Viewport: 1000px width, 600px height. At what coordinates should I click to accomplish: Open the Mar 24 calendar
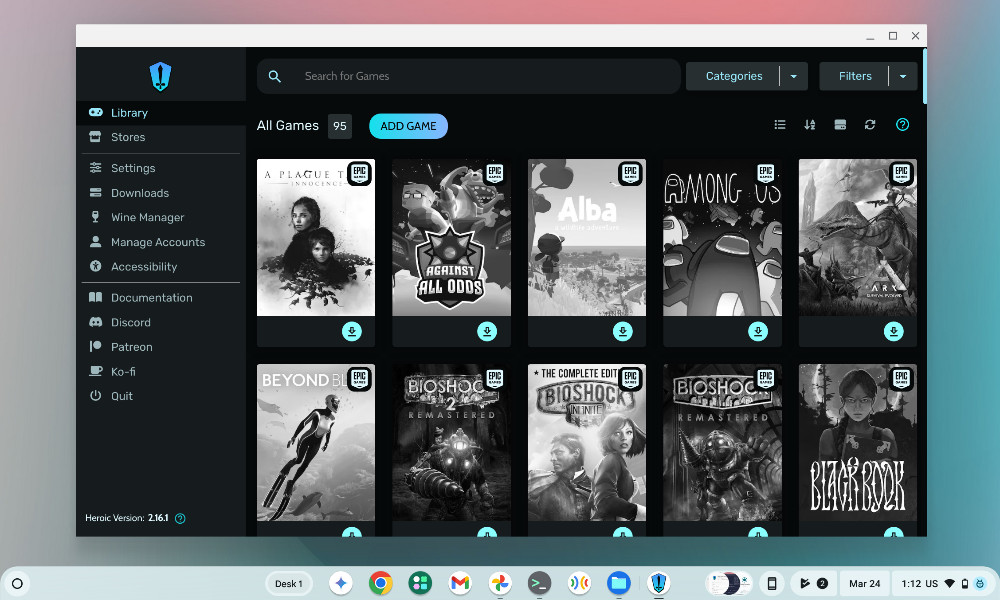point(864,583)
